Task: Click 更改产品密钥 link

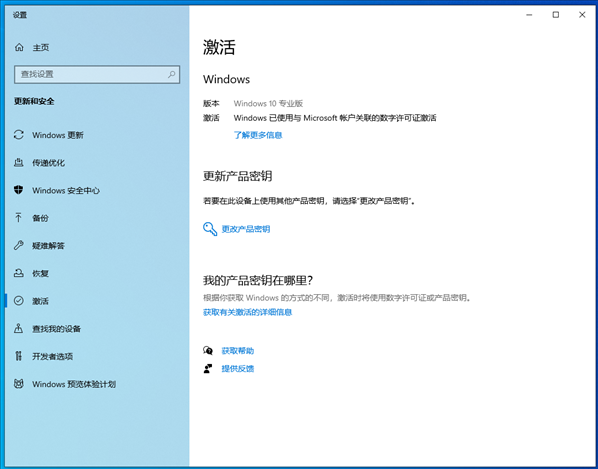Action: (x=246, y=229)
